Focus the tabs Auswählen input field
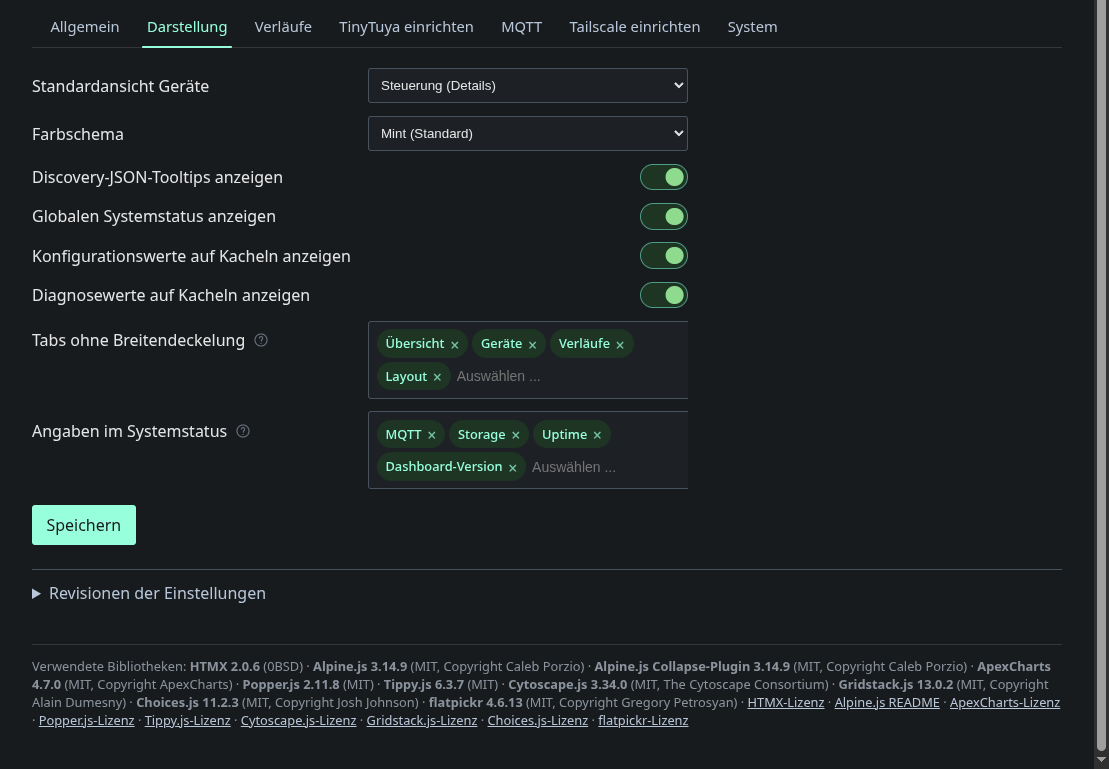Image resolution: width=1109 pixels, height=769 pixels. pos(499,376)
